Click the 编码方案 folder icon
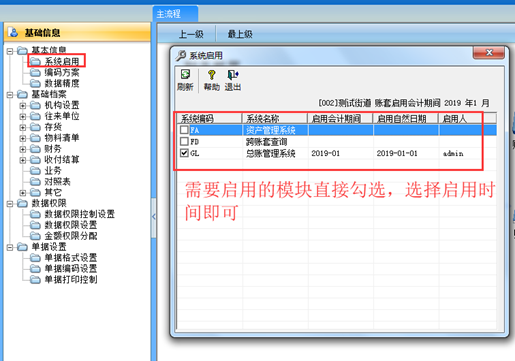515x361 pixels. pyautogui.click(x=35, y=72)
